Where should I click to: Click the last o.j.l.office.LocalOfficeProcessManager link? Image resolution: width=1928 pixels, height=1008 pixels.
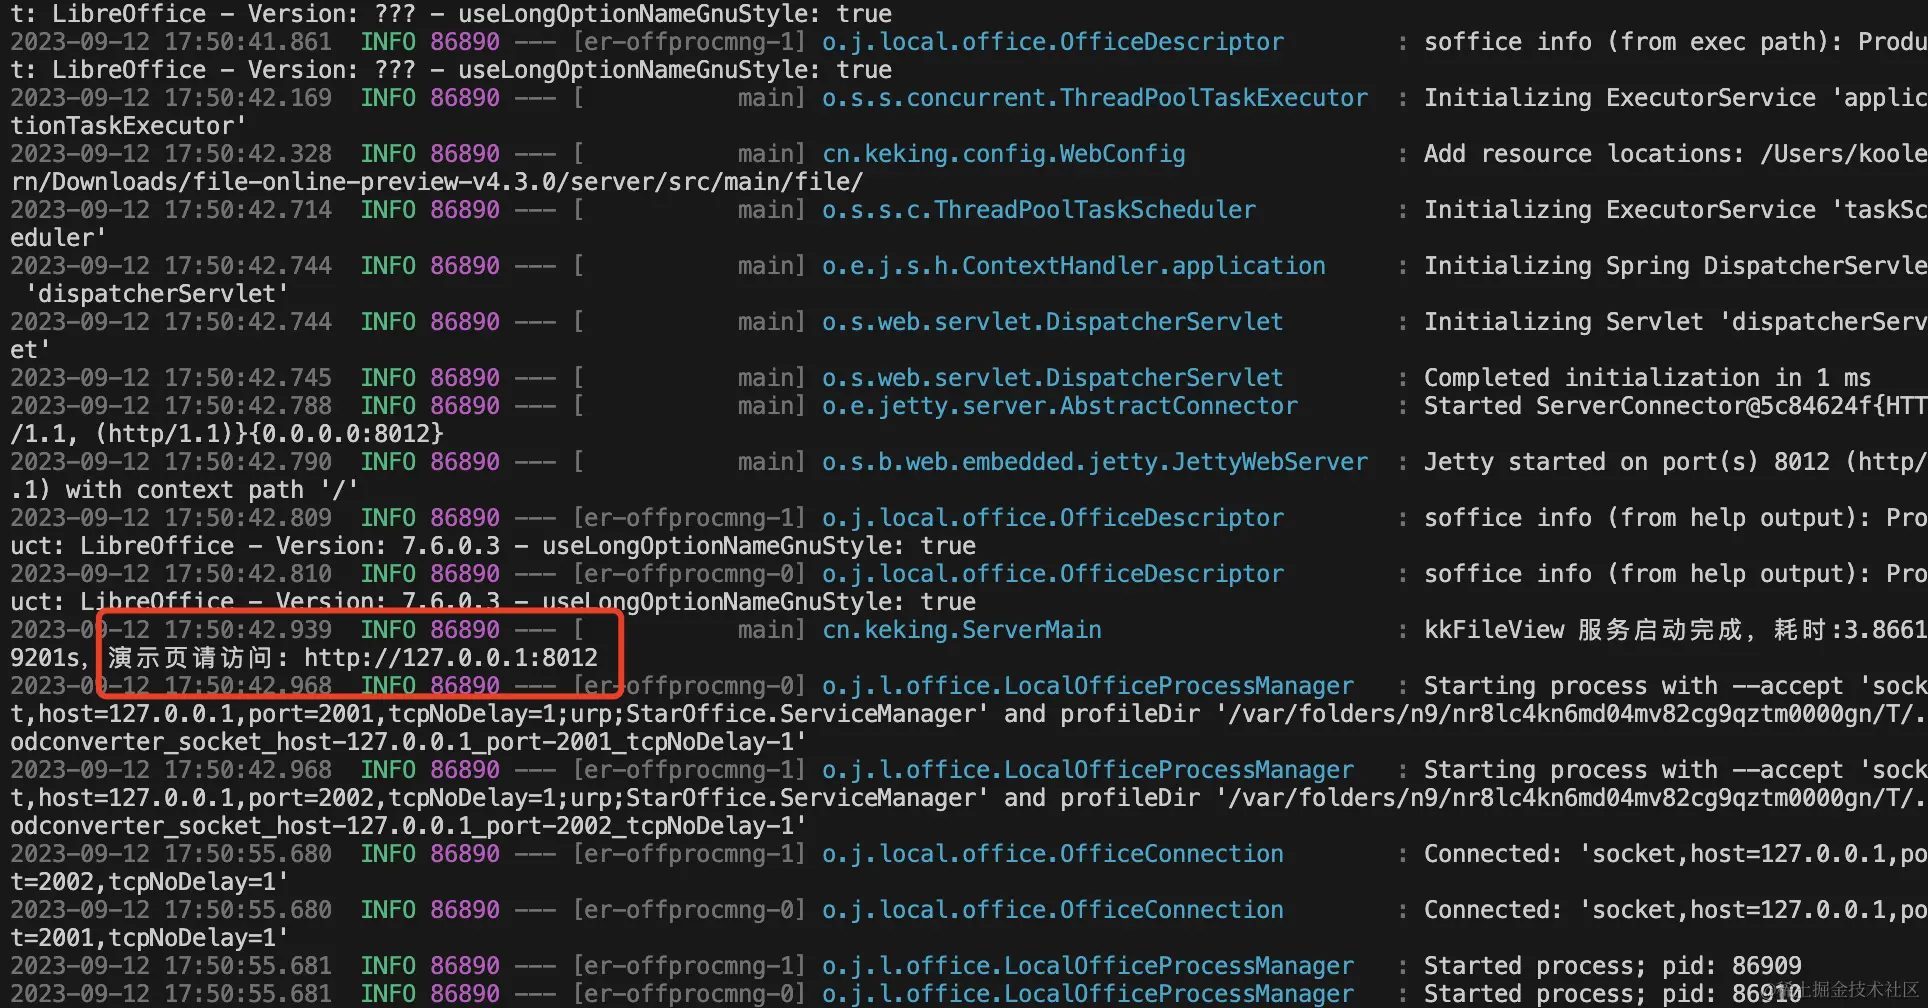click(1087, 993)
